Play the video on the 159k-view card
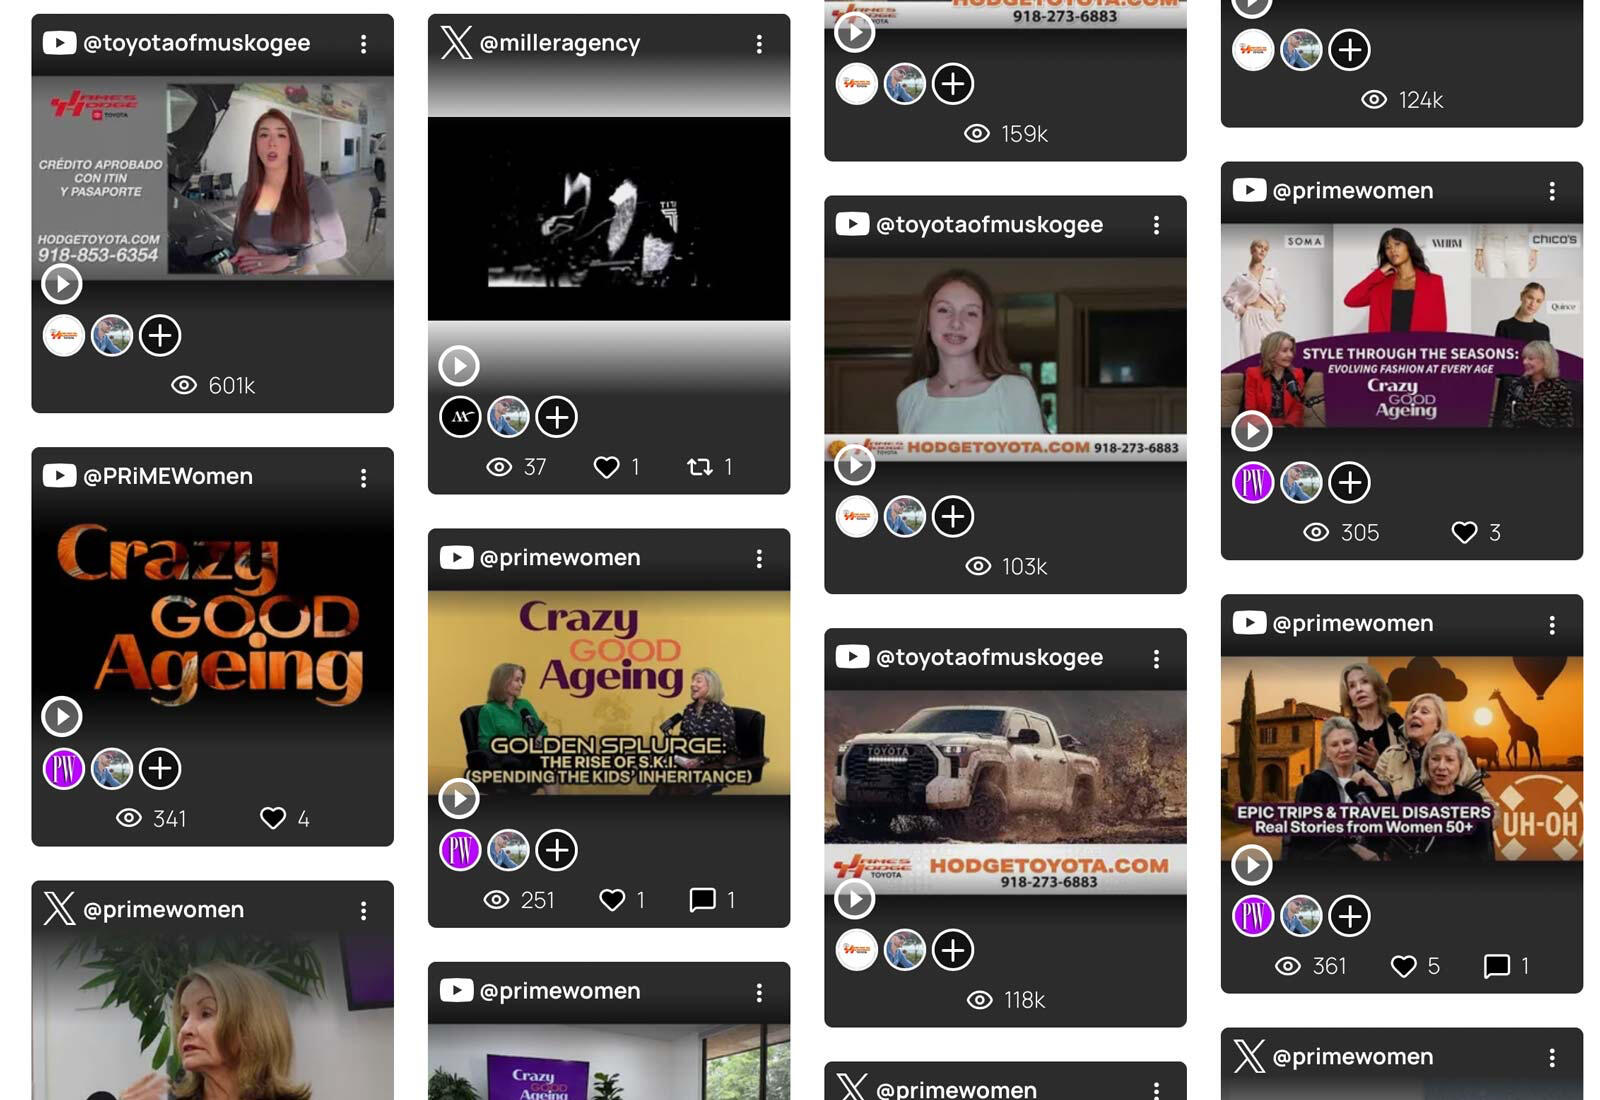The width and height of the screenshot is (1600, 1100). point(855,32)
